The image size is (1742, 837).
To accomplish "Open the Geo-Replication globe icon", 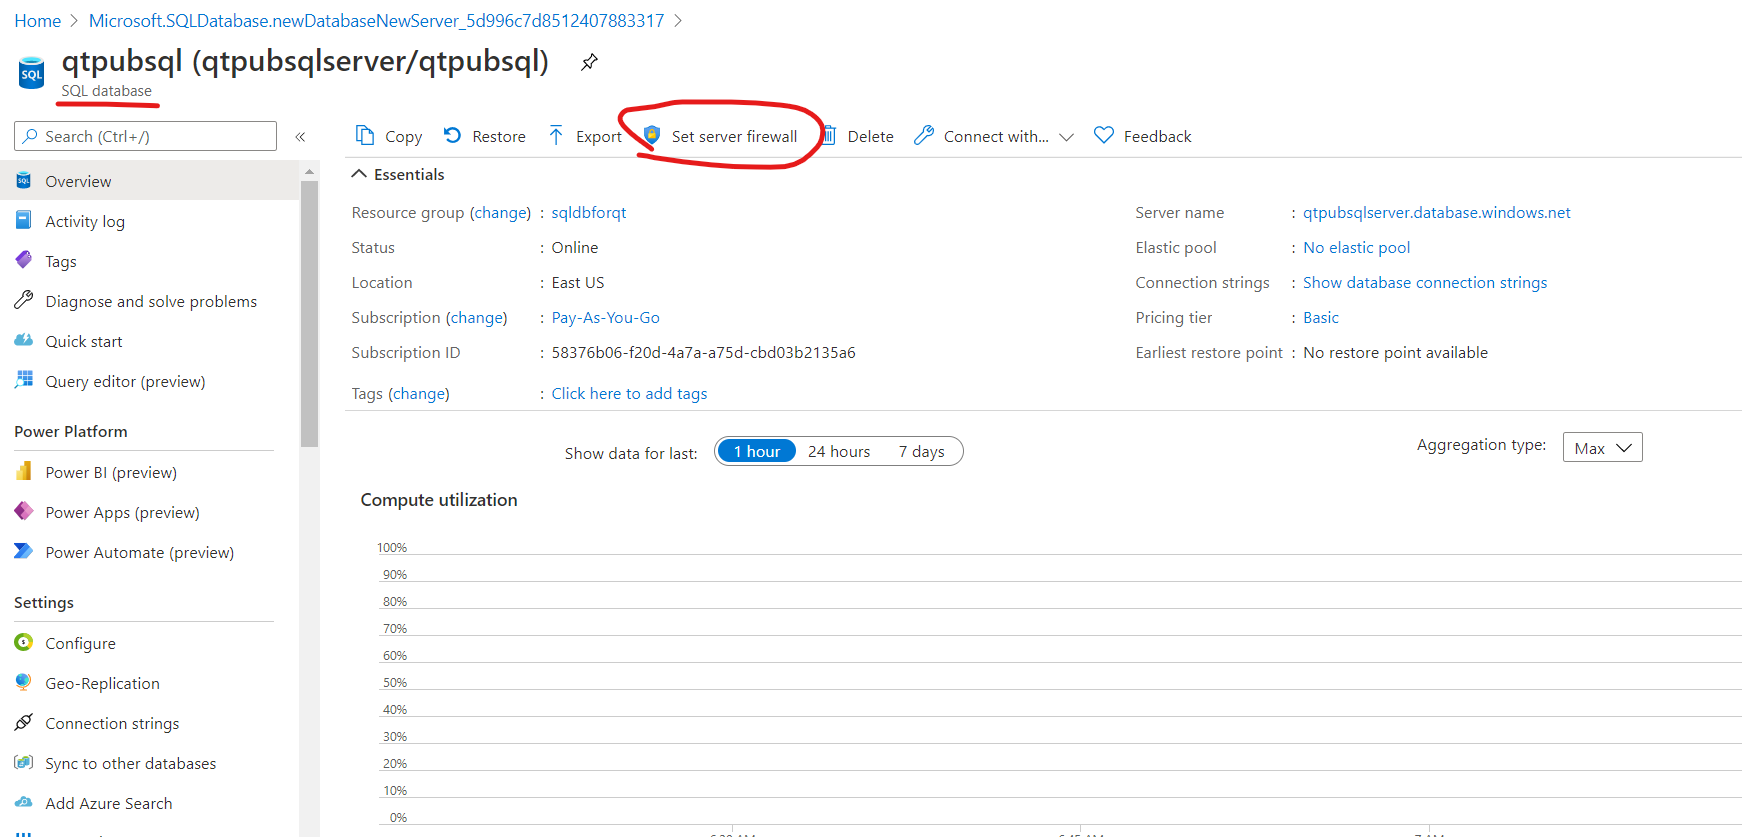I will [x=24, y=682].
